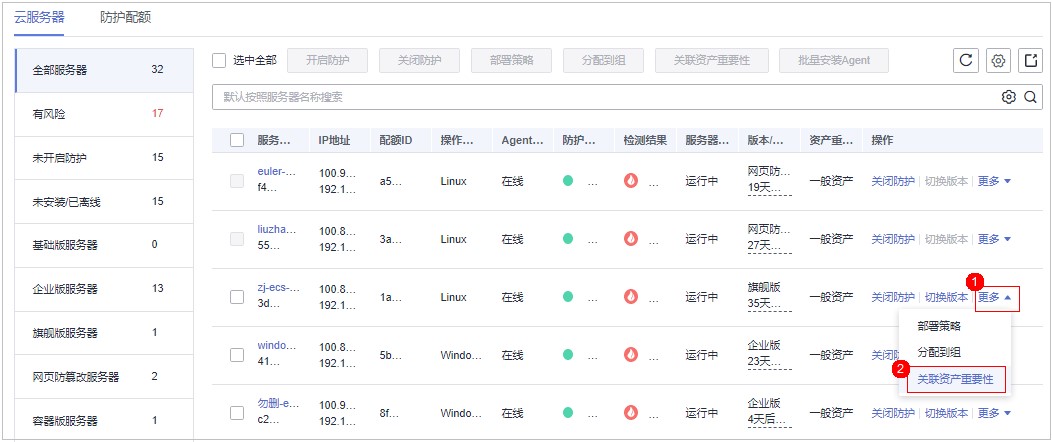Click green protection status dot in zj-ecs row
Viewport: 1052px width, 442px height.
[x=568, y=296]
